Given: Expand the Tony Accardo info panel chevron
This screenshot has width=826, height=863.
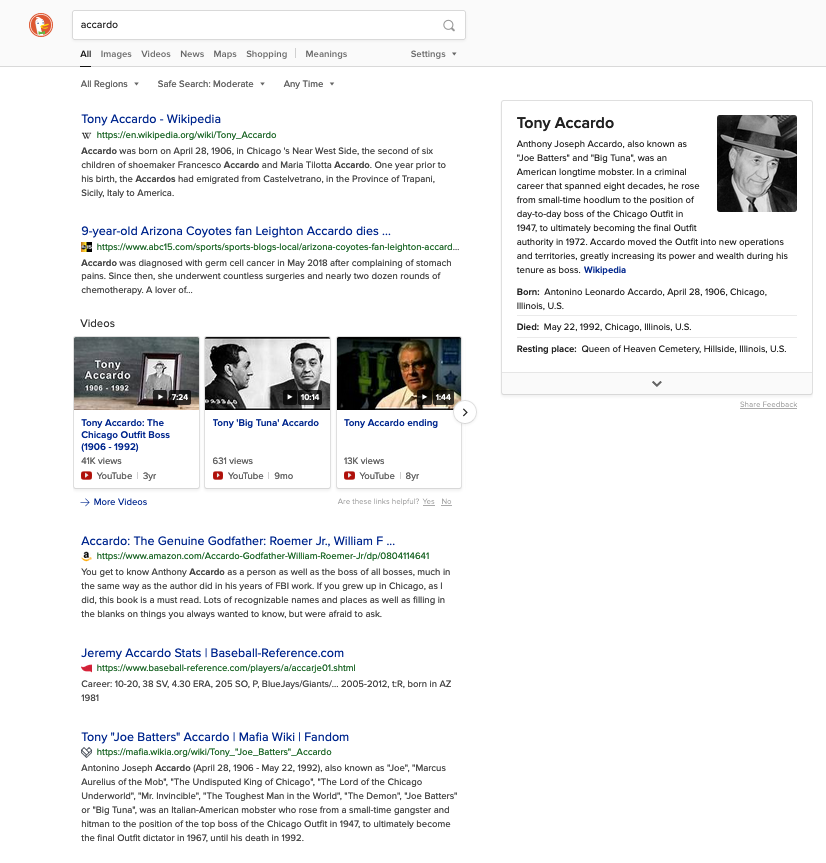Looking at the screenshot, I should point(657,384).
